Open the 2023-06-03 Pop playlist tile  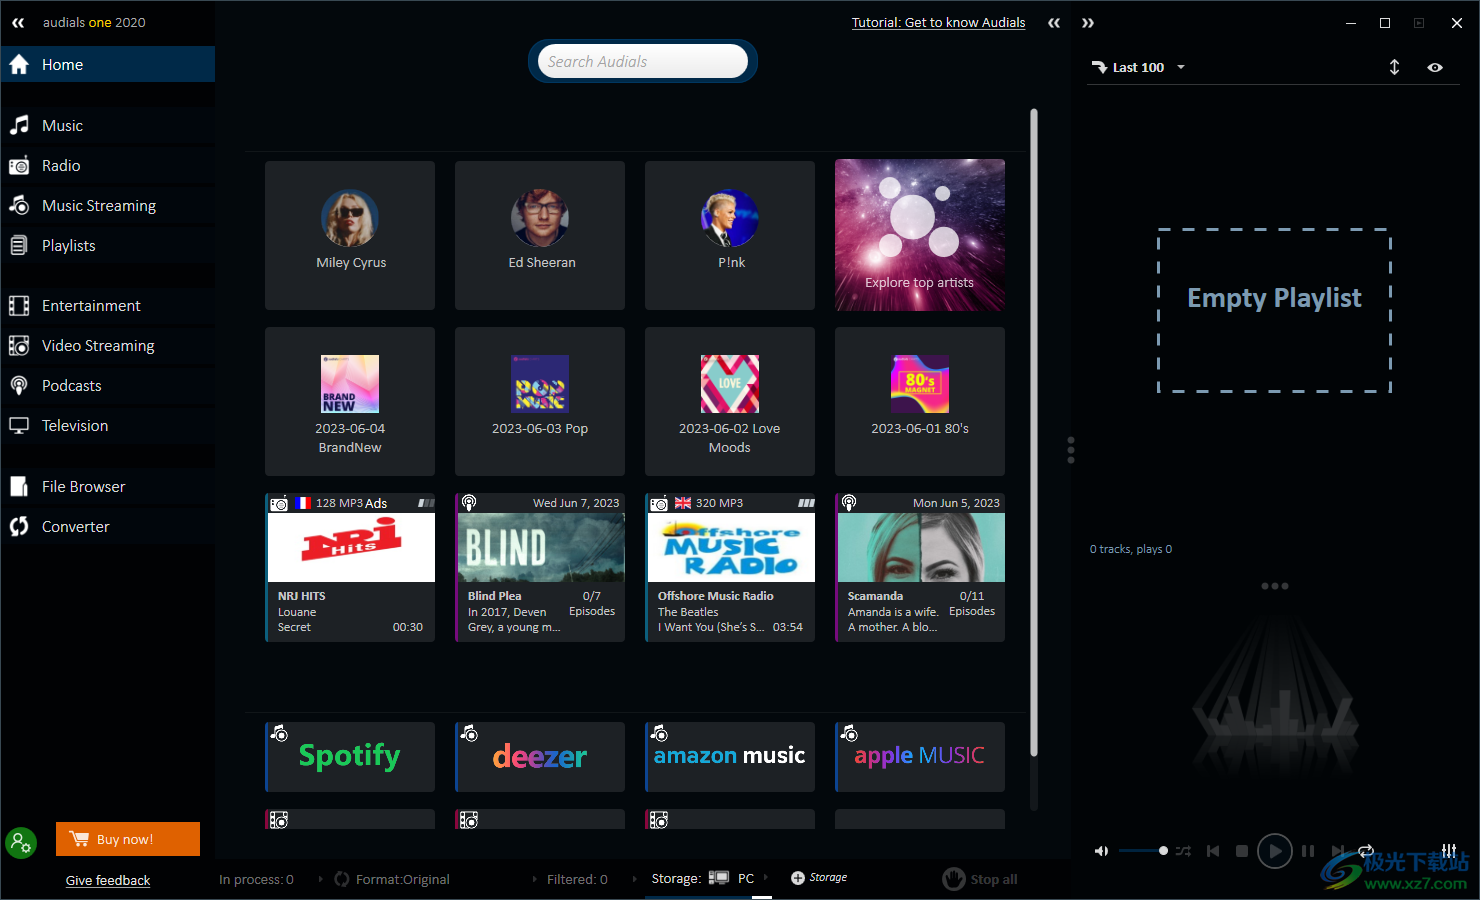coord(540,402)
